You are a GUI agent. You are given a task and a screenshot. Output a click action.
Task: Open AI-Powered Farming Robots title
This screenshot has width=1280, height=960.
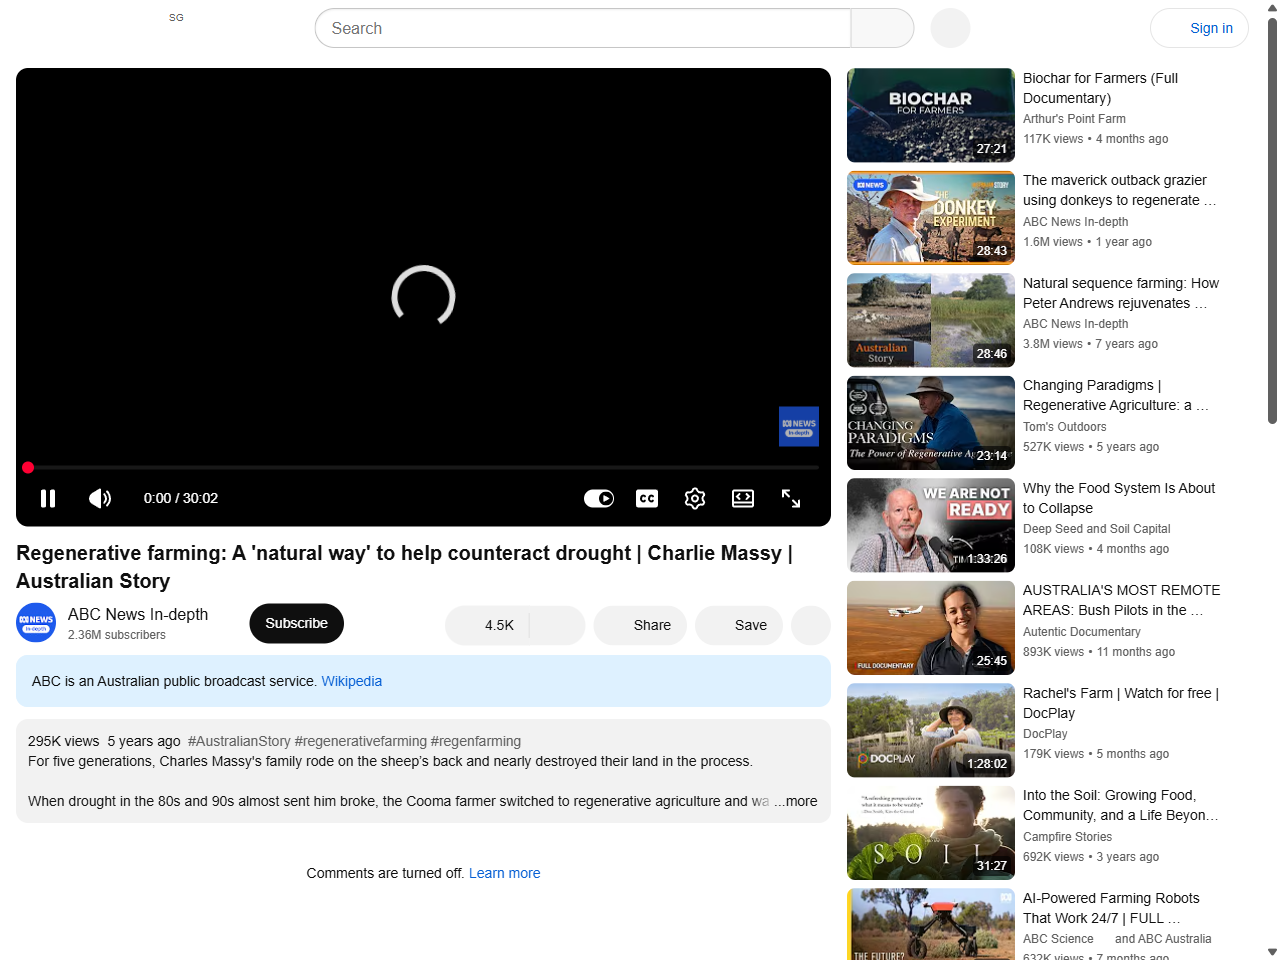[1111, 908]
